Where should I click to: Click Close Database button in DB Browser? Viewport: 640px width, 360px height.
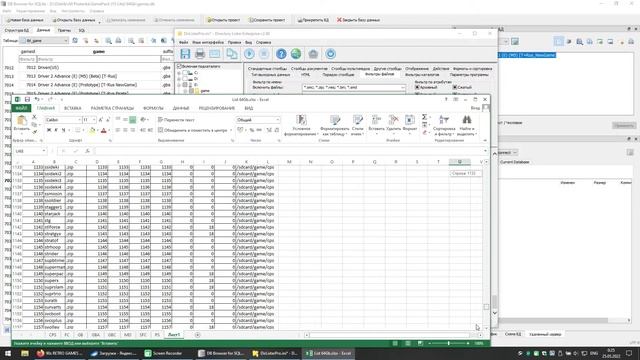point(358,20)
